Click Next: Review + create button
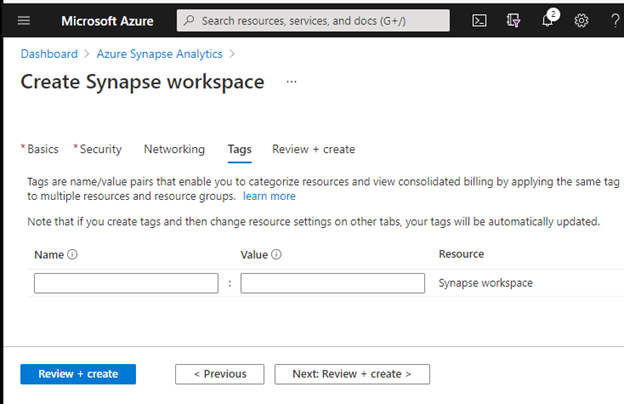 tap(352, 374)
